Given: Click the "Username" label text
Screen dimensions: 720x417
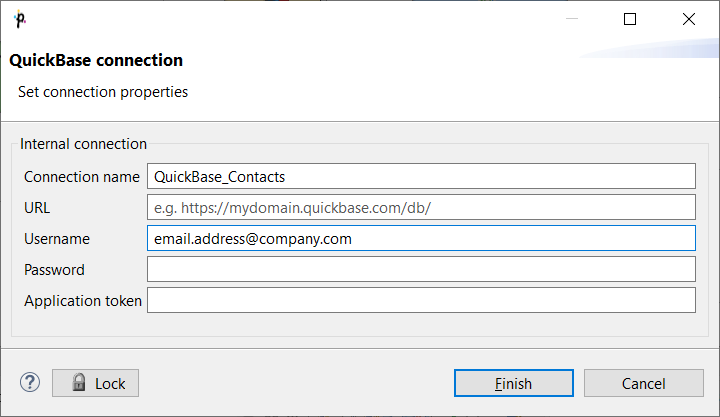Looking at the screenshot, I should click(57, 239).
